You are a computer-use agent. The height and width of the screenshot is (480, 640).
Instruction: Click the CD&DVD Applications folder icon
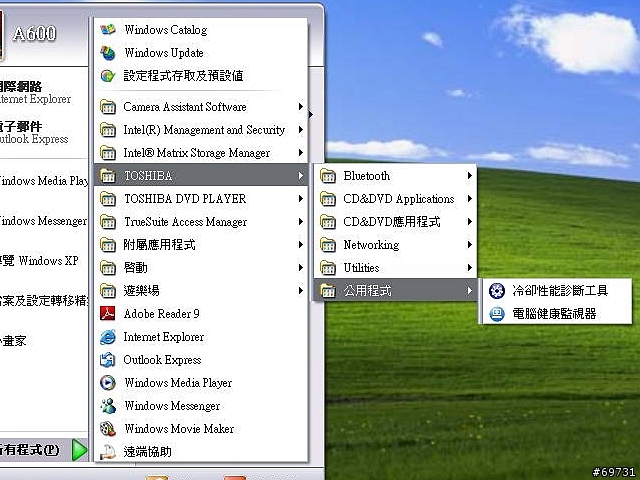tap(328, 199)
